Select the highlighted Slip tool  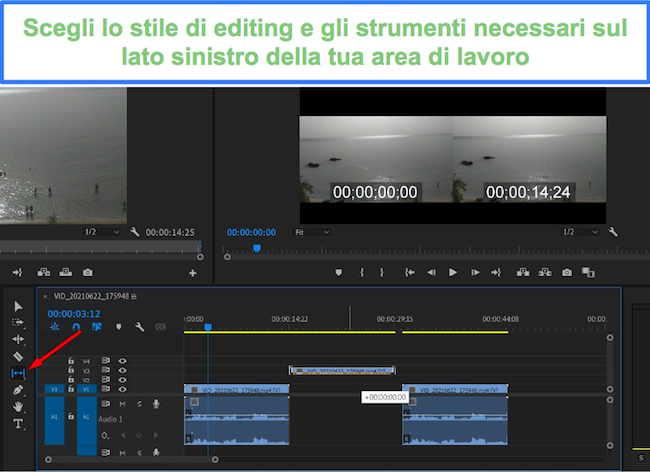point(18,373)
